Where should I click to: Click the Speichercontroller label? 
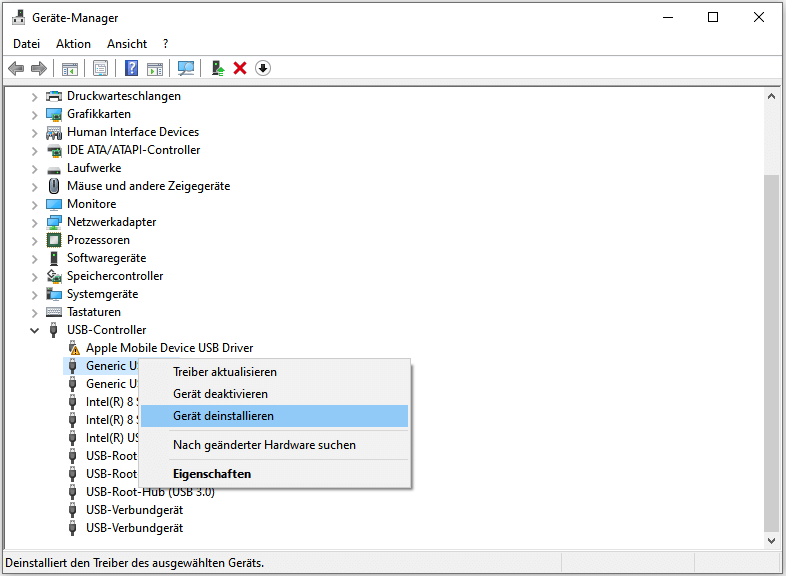coord(115,276)
